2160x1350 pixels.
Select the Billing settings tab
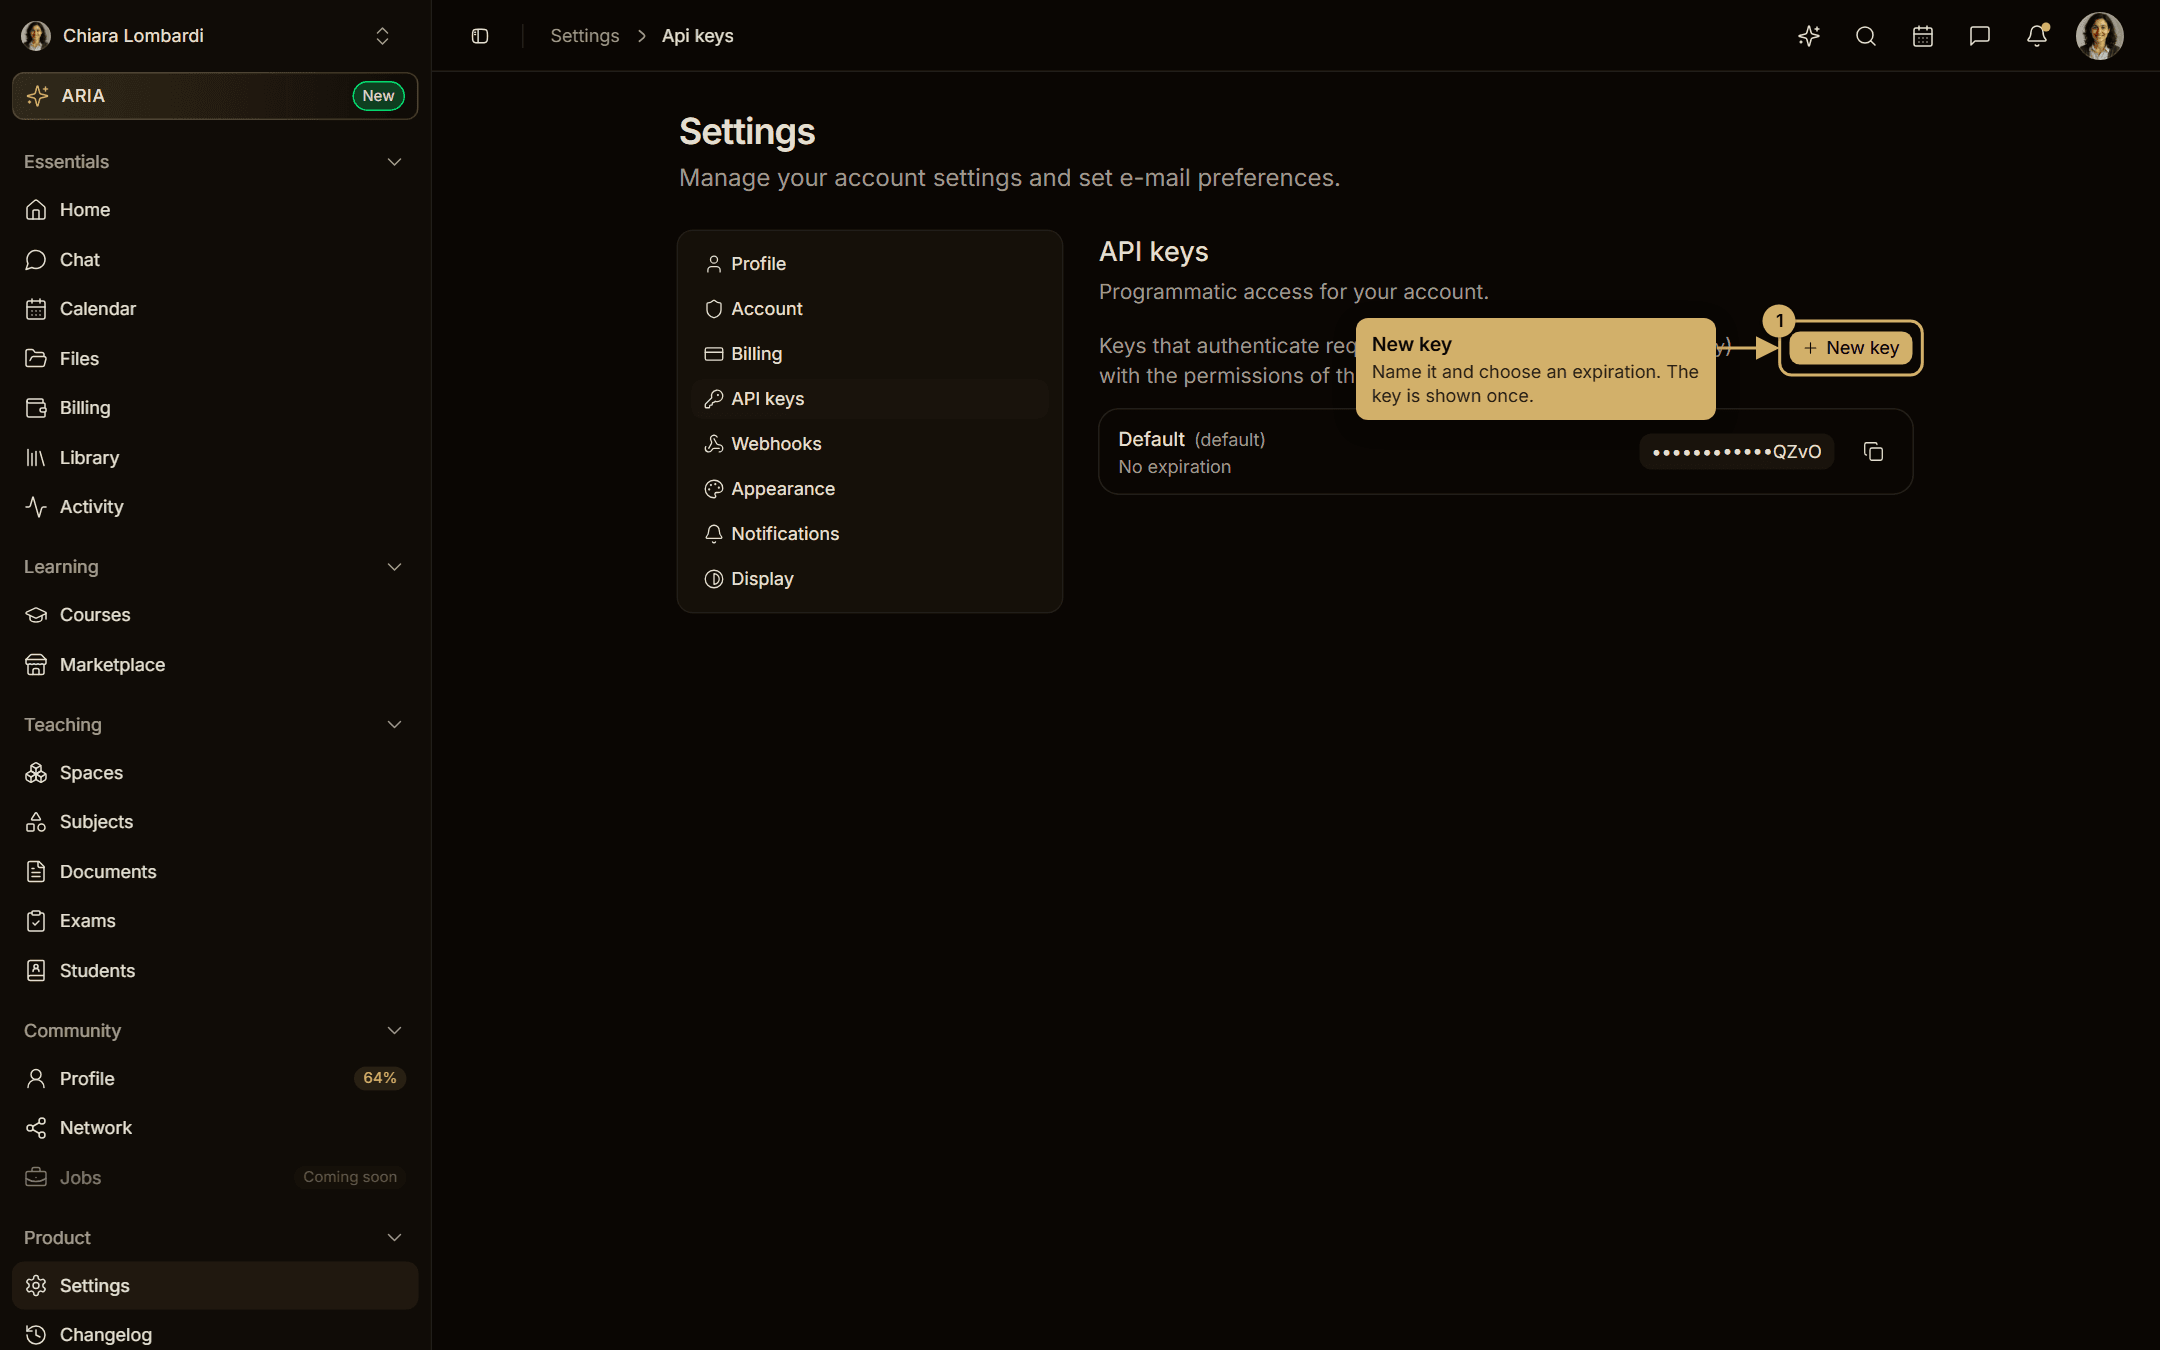point(870,354)
